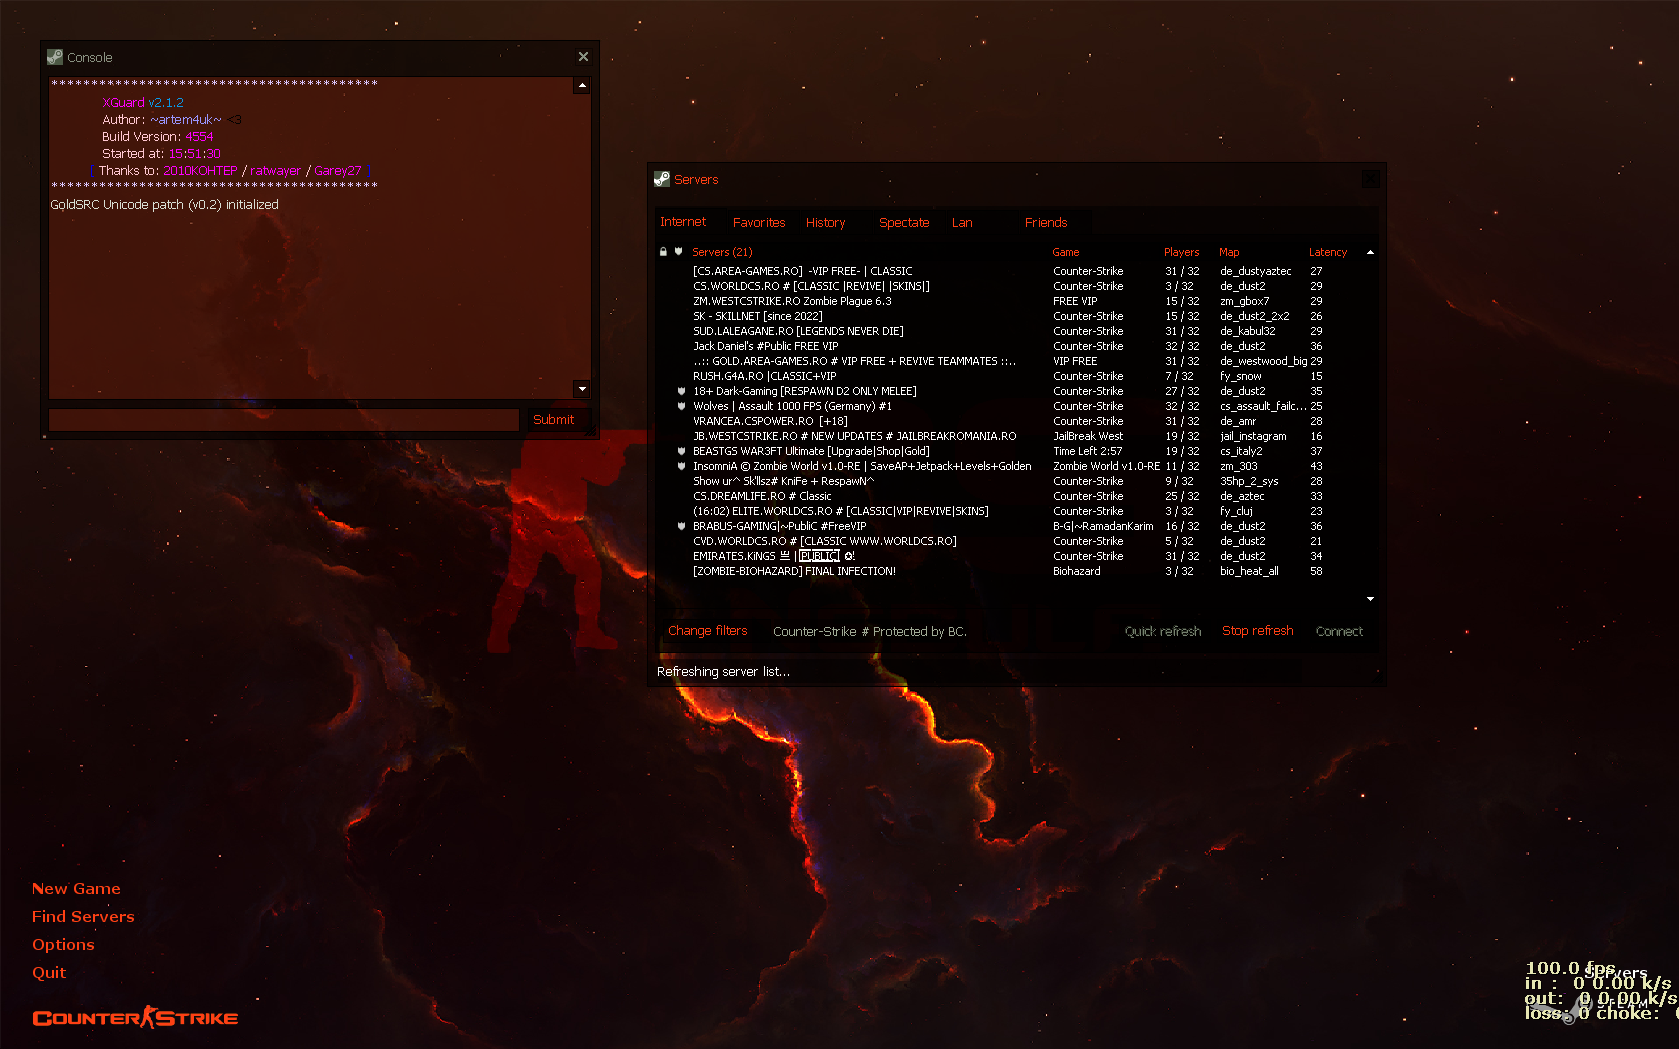Viewport: 1679px width, 1049px height.
Task: Select [ZOMBIE-BIOHAZARD] FINAL INFECTION! server
Action: click(x=1010, y=571)
